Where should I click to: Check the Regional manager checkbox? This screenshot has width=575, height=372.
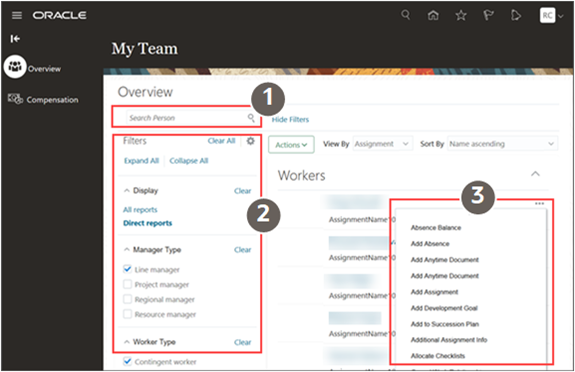coord(127,299)
